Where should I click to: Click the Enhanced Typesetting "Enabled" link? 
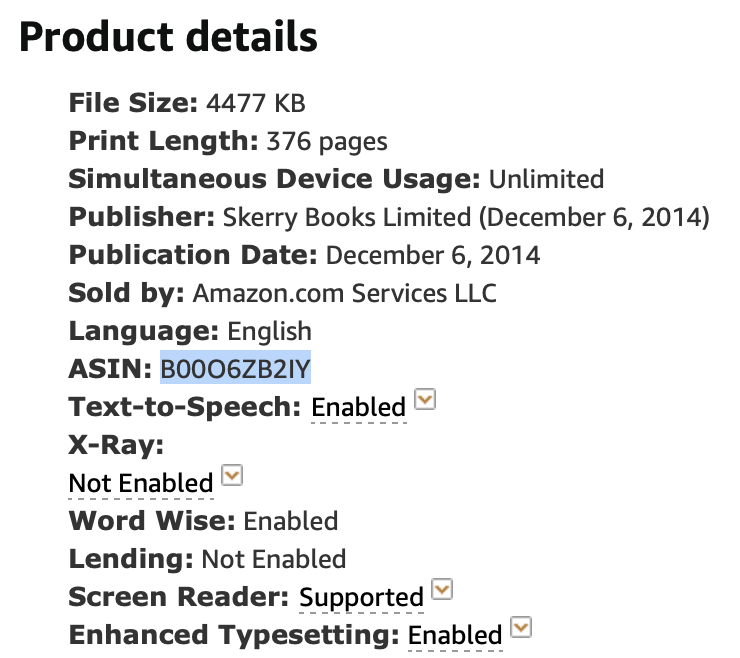(x=455, y=635)
